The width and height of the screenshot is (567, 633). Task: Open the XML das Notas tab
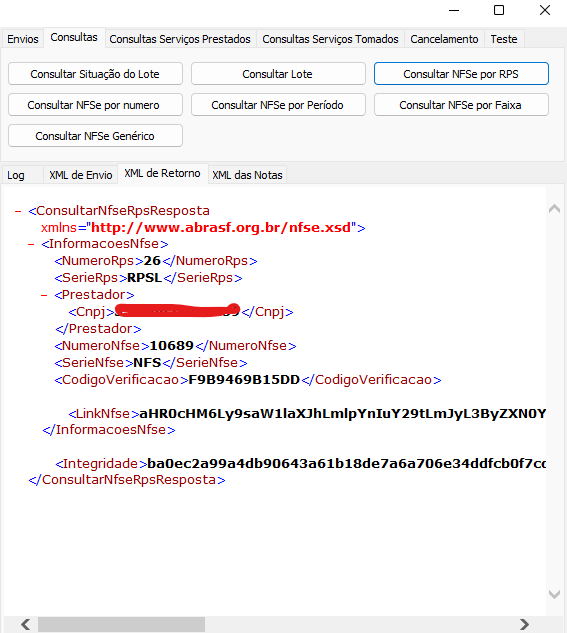coord(247,175)
